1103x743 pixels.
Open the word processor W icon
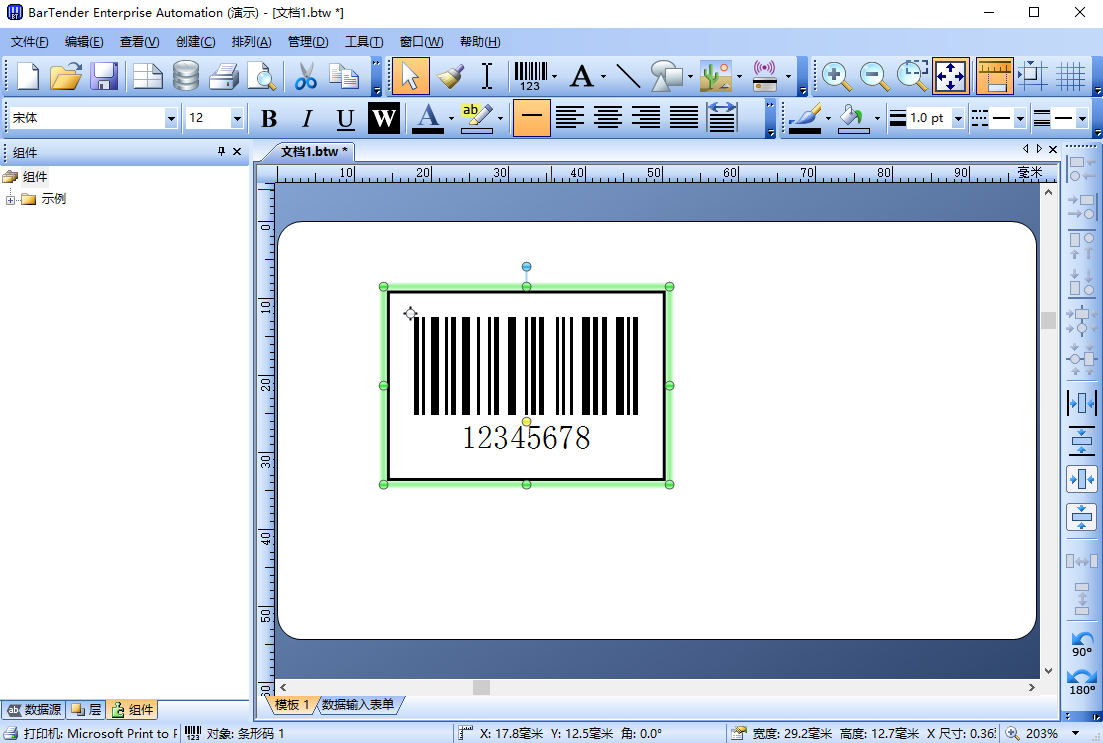tap(384, 118)
